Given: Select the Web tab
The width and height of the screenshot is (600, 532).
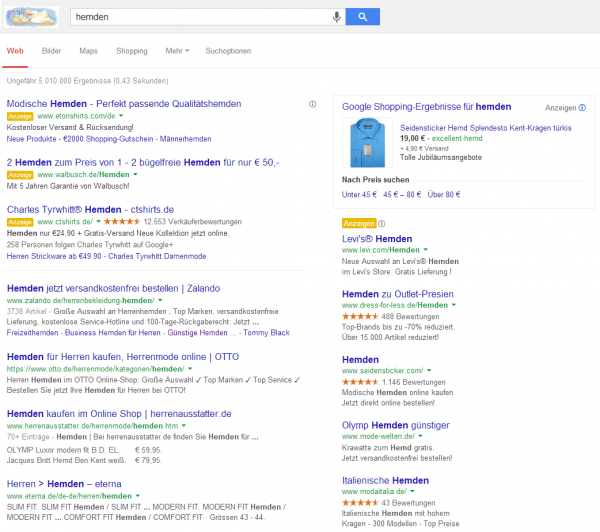Looking at the screenshot, I should coord(15,51).
